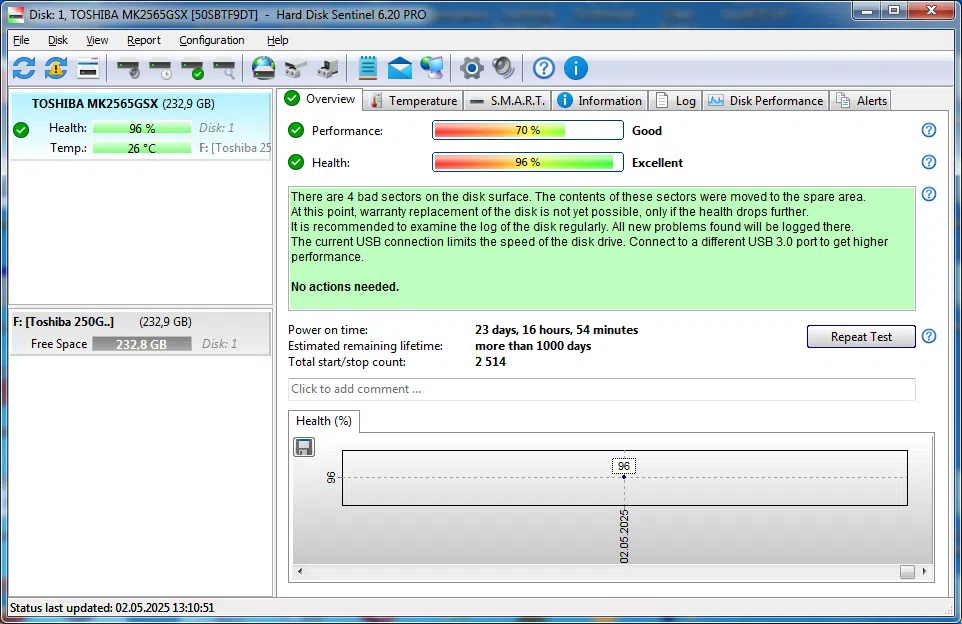962x624 pixels.
Task: Open the Report menu
Action: 144,40
